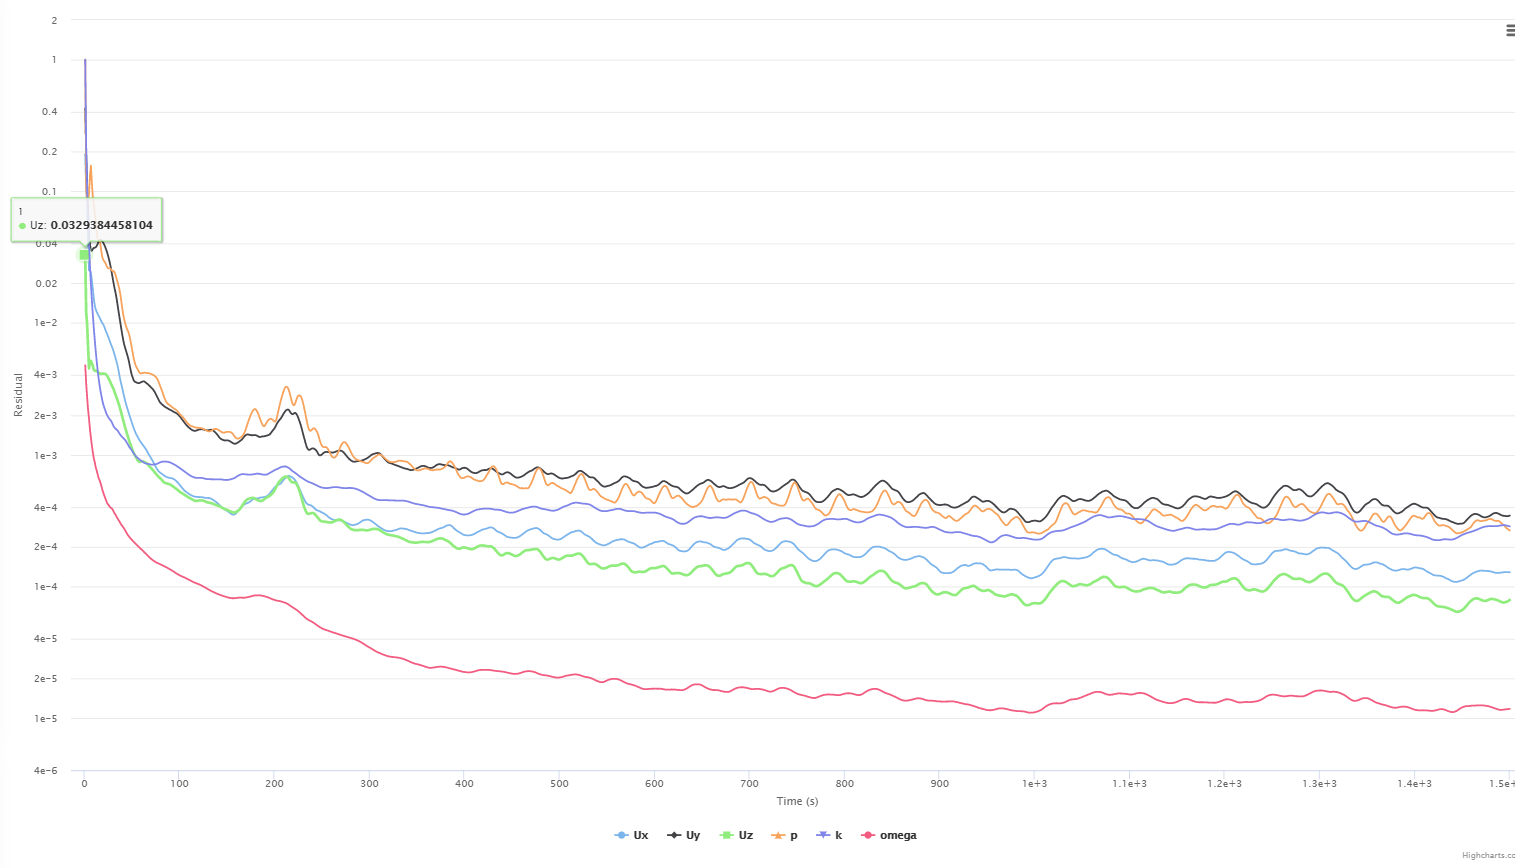Click the k inverted-triangle marker in legend
Viewport: 1515px width, 868px height.
823,836
